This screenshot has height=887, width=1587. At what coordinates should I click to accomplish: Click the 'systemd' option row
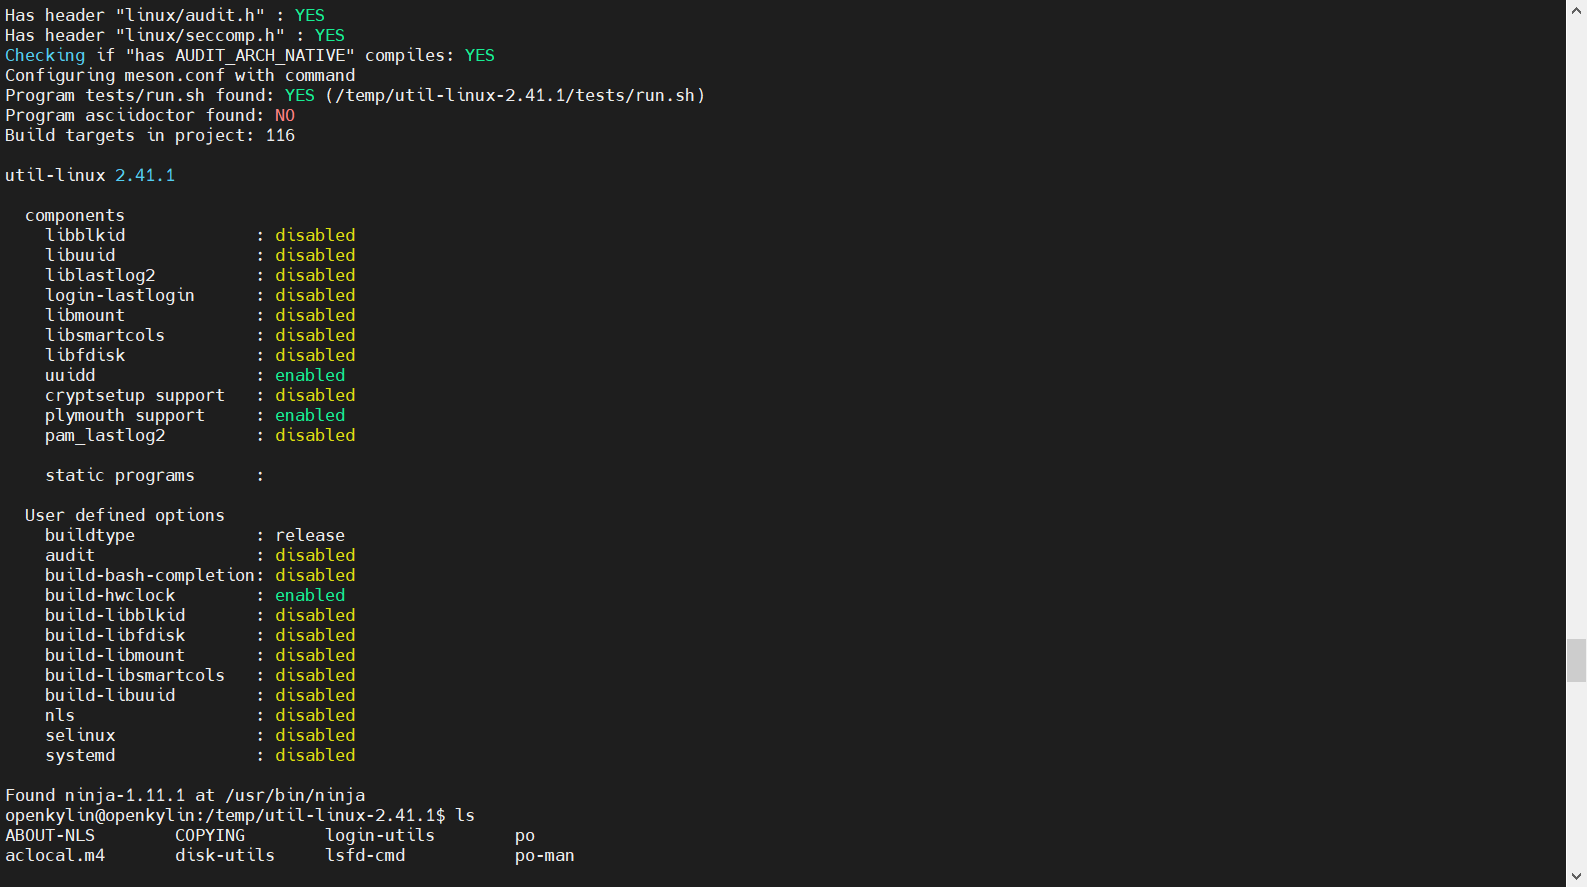coord(200,755)
